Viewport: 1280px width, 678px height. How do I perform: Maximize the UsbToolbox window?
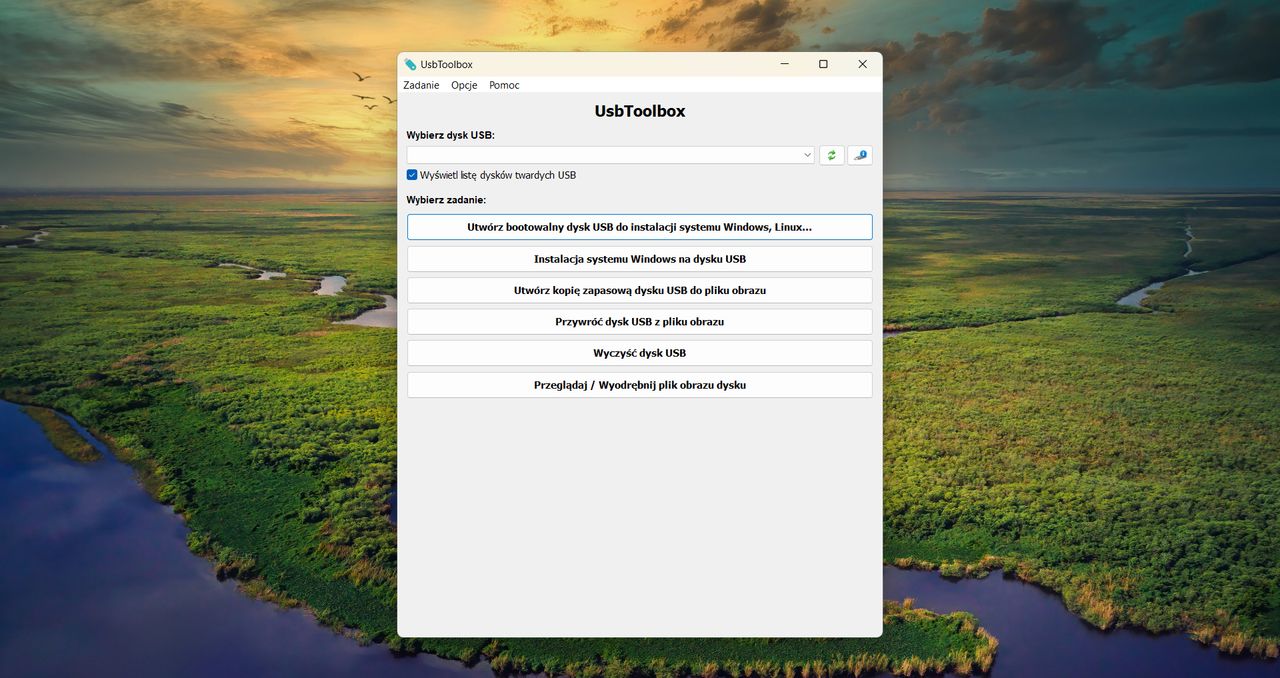tap(822, 63)
